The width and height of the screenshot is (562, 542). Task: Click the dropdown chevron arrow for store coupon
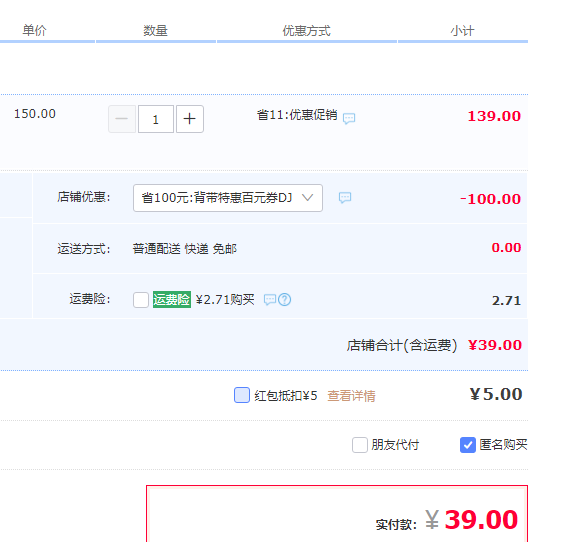(x=308, y=198)
